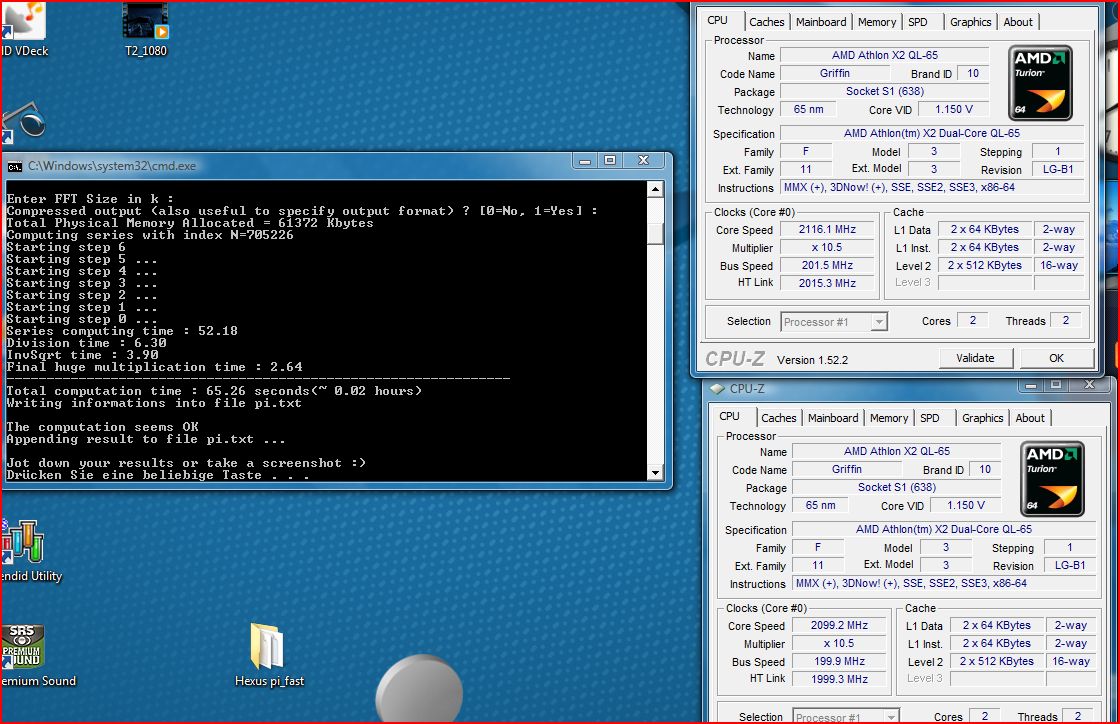Open About tab in lower CPU-Z

point(1030,418)
